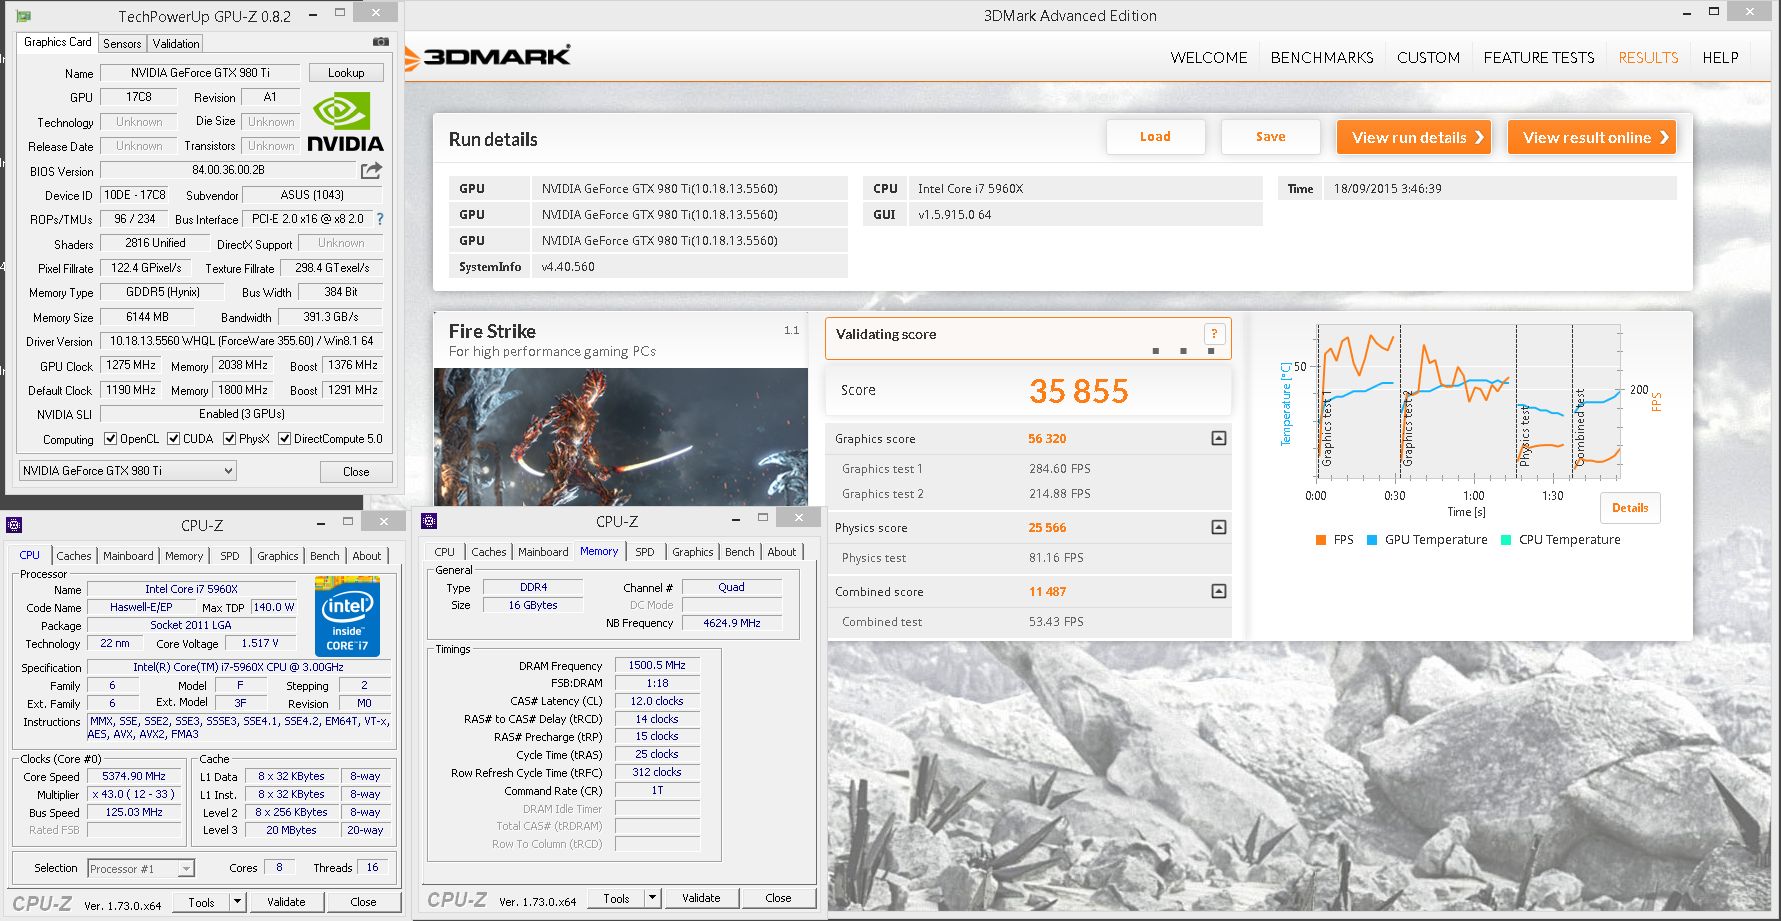Click the orange FPS legend swatch

click(1321, 540)
